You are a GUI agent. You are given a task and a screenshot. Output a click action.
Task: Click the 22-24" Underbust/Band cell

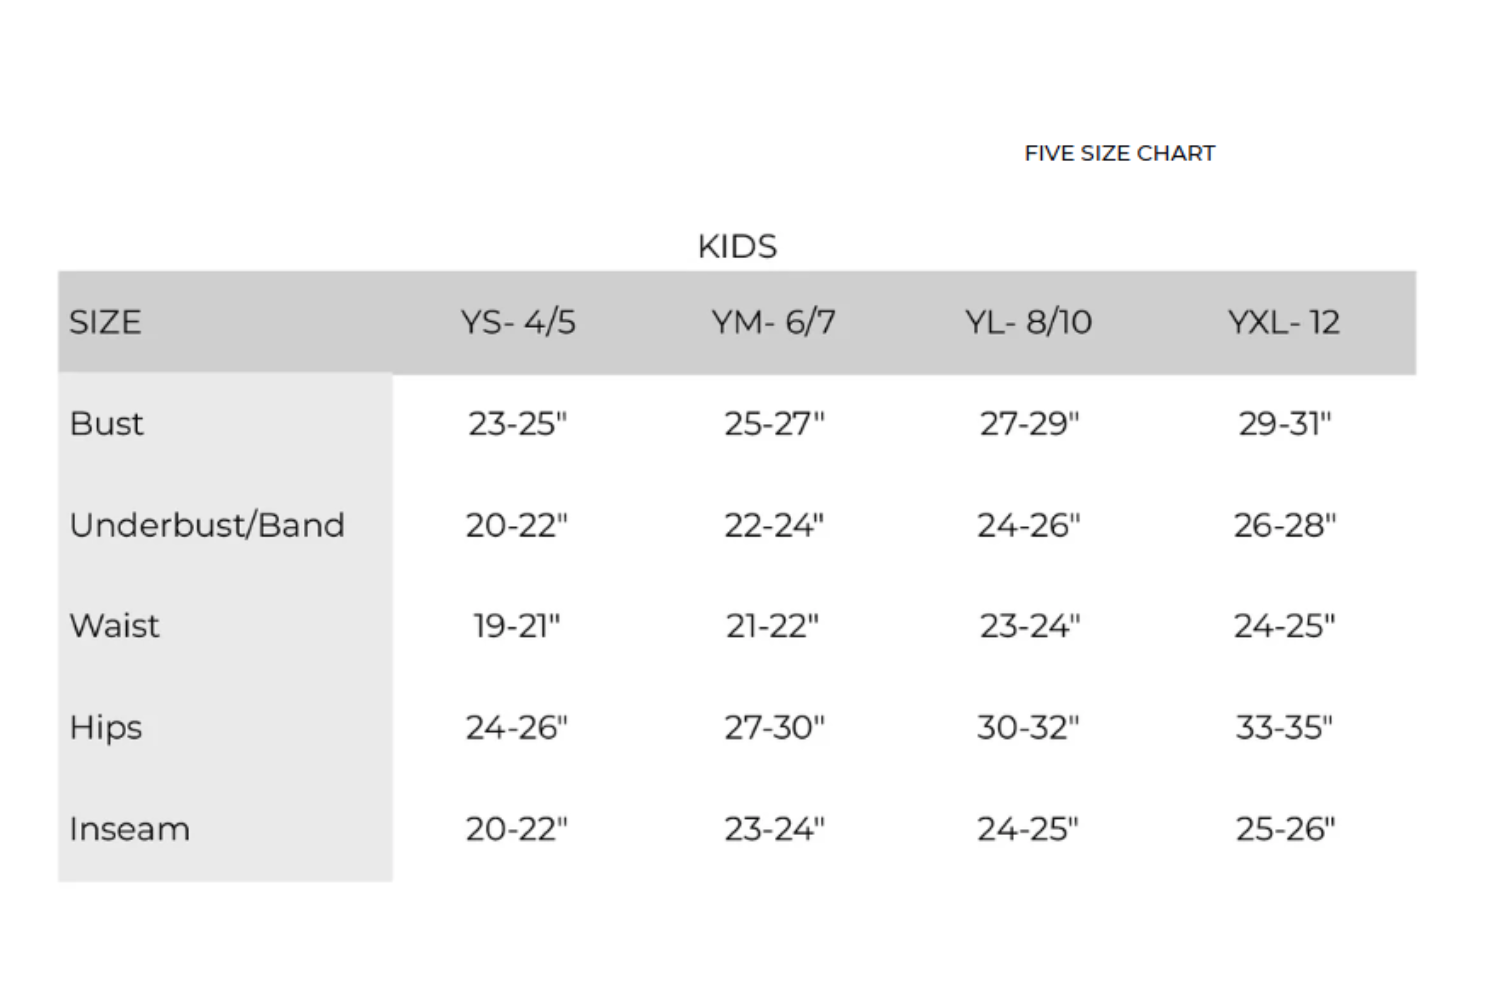pyautogui.click(x=774, y=525)
